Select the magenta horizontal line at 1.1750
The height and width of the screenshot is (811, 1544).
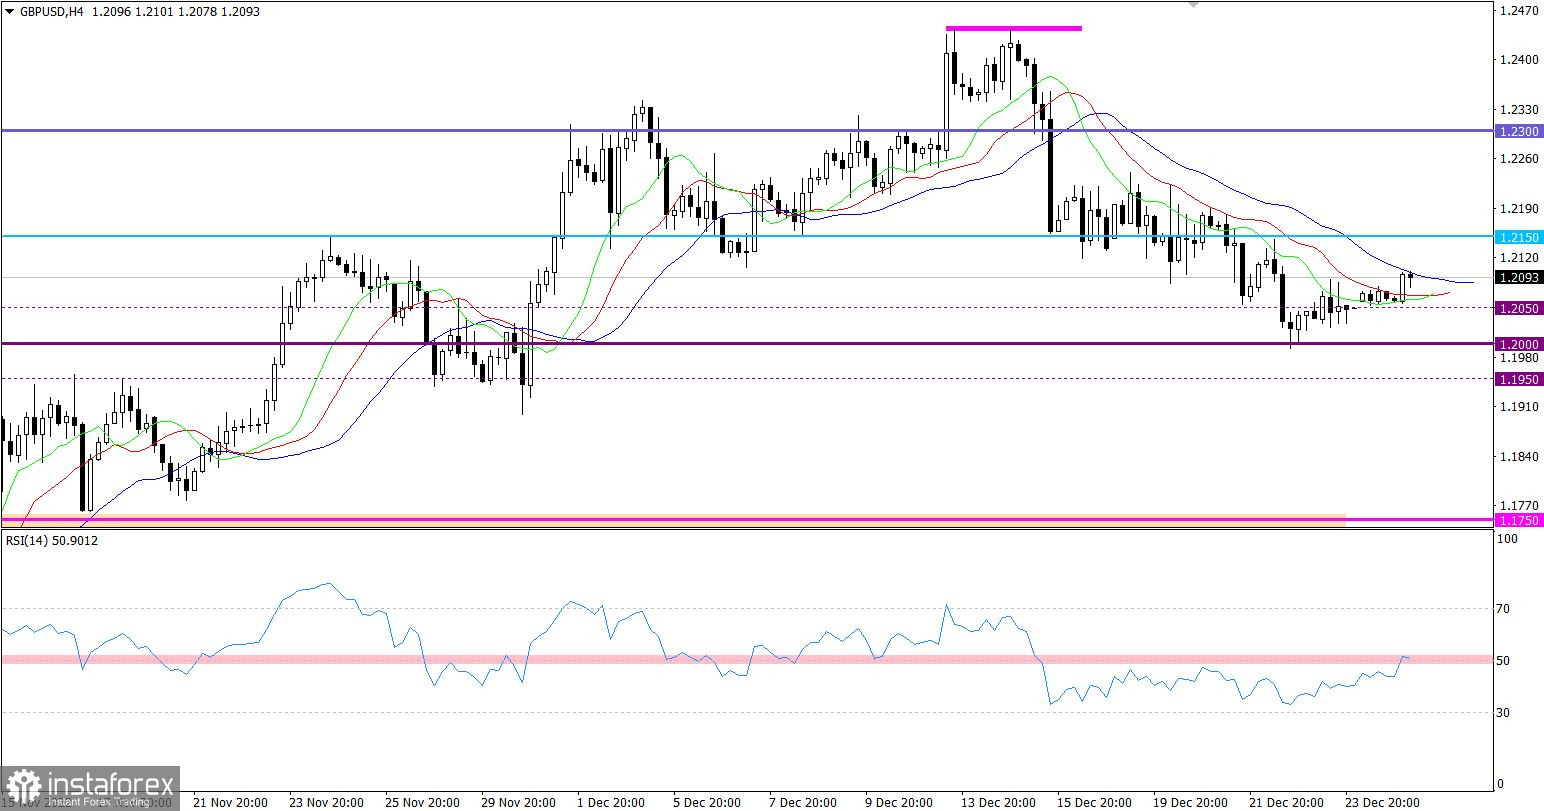coord(747,520)
